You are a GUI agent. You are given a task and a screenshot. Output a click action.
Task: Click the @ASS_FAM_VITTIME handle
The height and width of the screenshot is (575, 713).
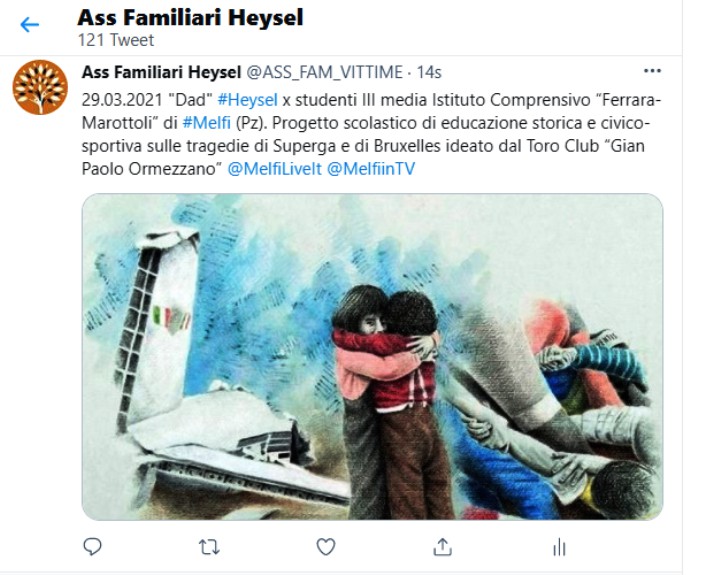tap(324, 72)
